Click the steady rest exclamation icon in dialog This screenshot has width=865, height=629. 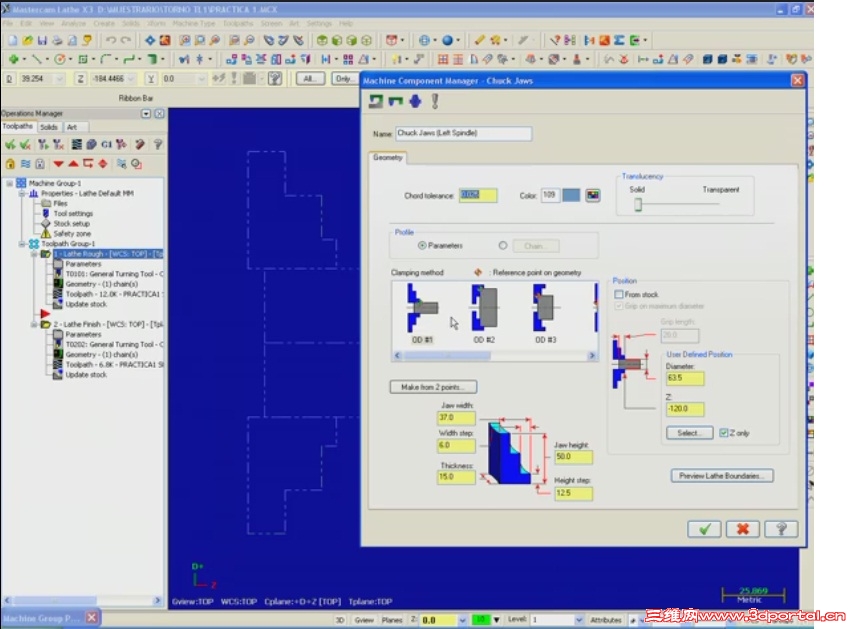[x=435, y=101]
